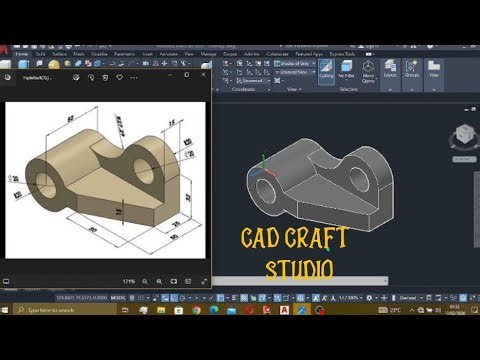Click the Customization icon in the status bar
The height and width of the screenshot is (360, 480).
coord(478,298)
